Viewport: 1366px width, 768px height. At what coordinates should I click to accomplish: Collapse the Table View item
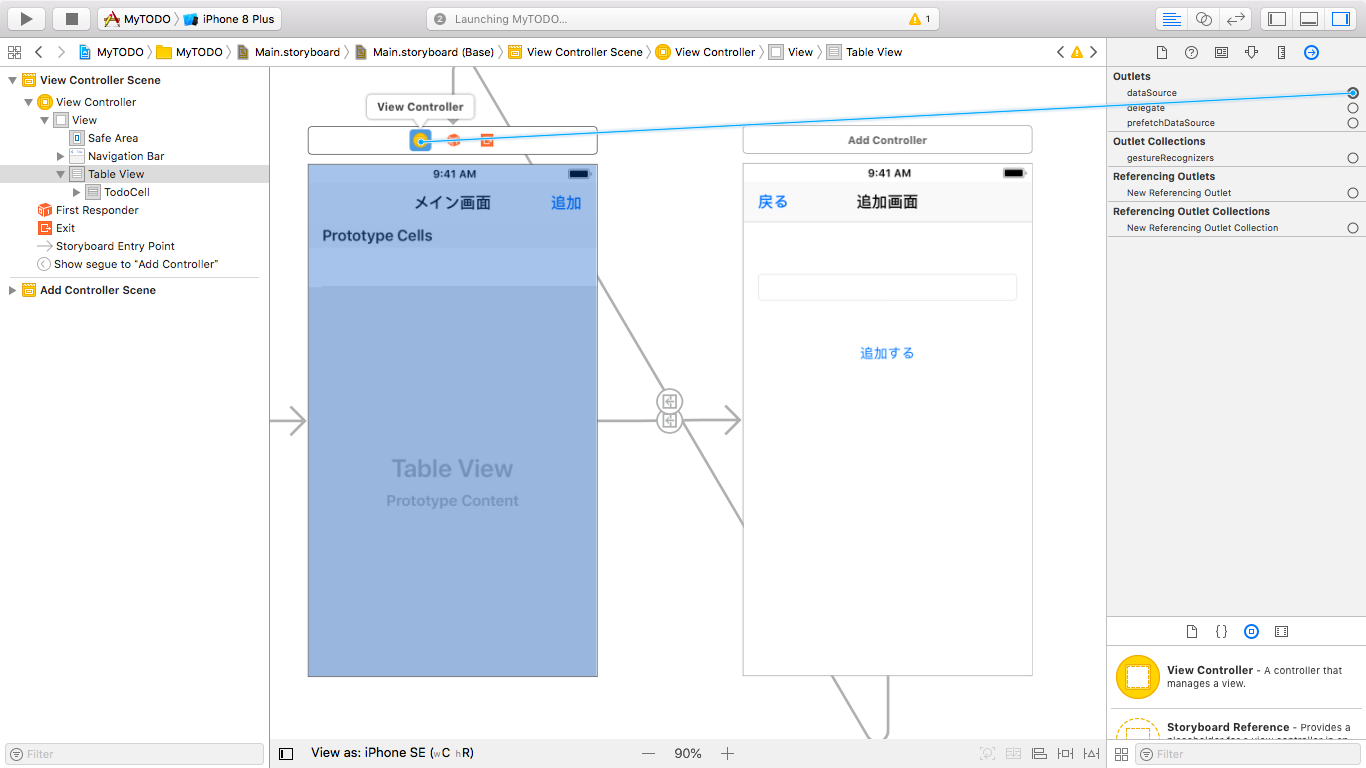coord(59,173)
